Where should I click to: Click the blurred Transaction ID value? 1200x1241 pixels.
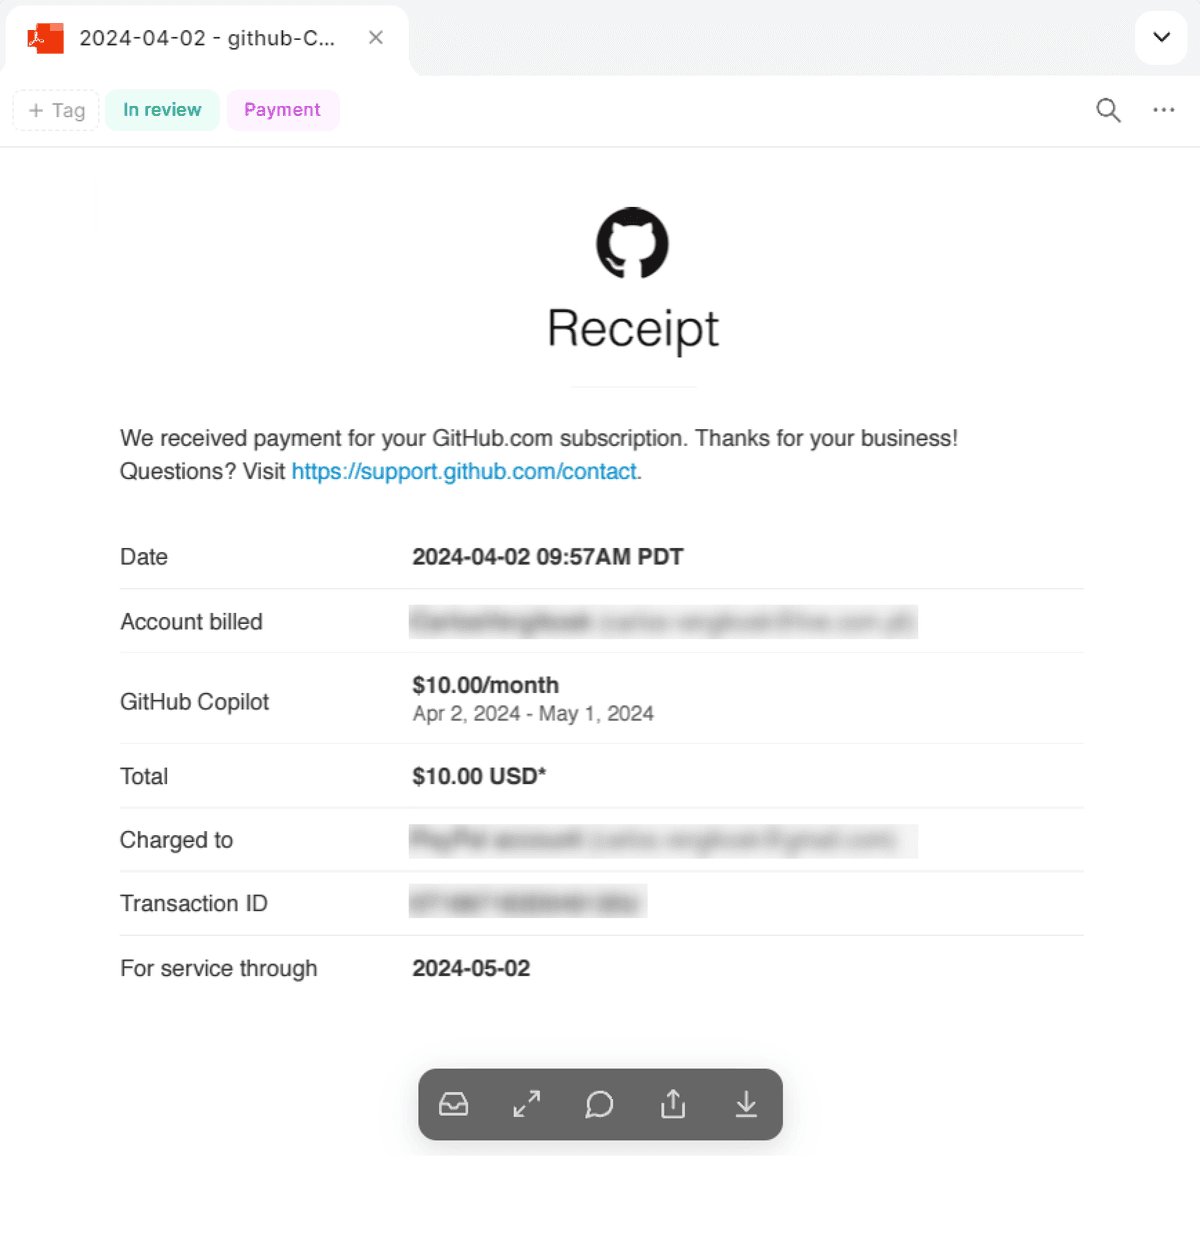[x=527, y=902]
